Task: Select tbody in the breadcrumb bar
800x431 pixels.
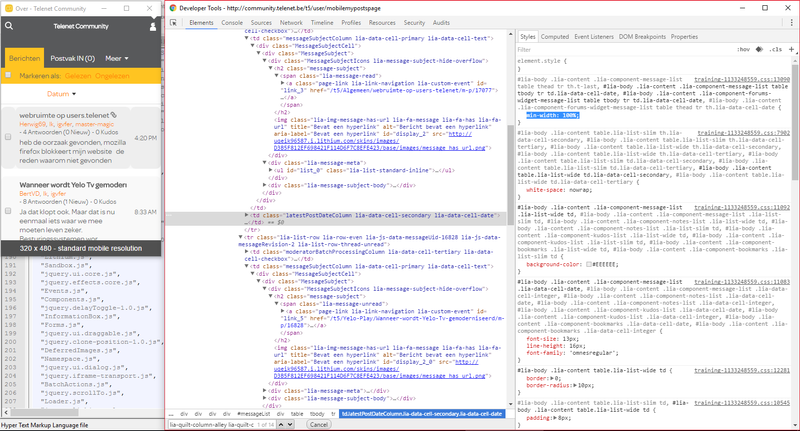Action: tap(317, 414)
